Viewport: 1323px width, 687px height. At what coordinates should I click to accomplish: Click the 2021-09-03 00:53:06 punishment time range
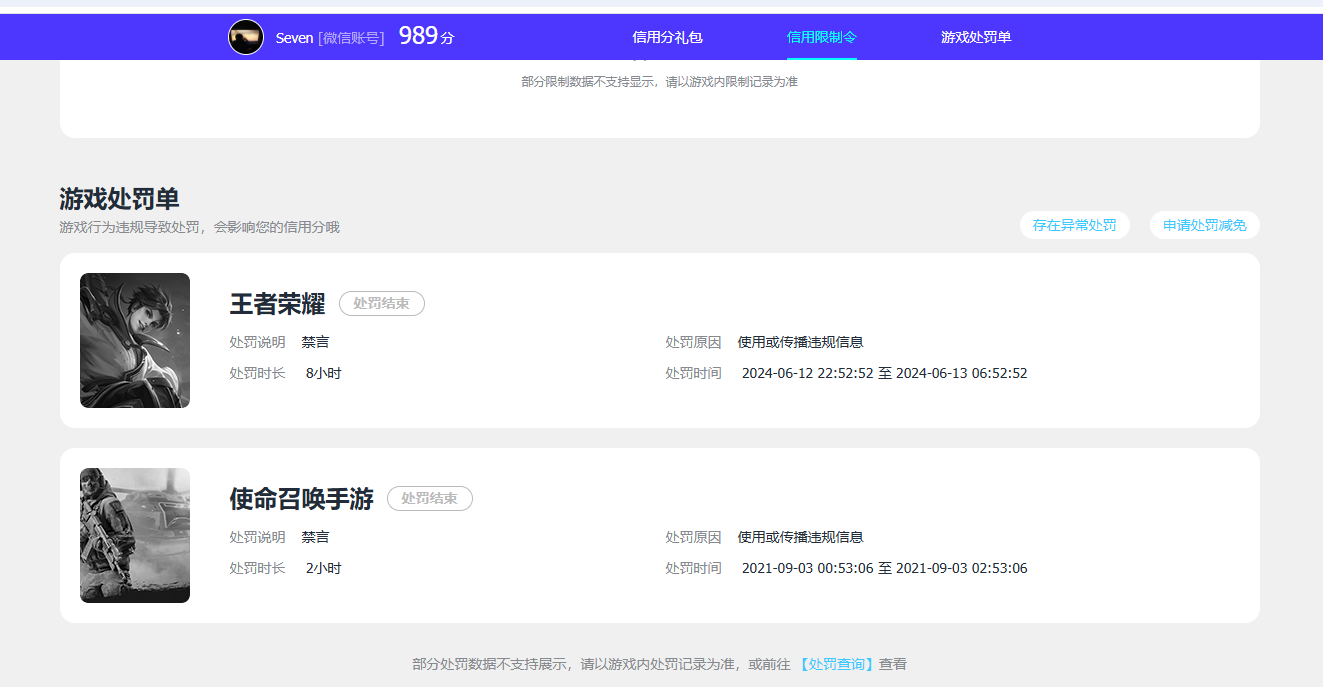[x=885, y=568]
